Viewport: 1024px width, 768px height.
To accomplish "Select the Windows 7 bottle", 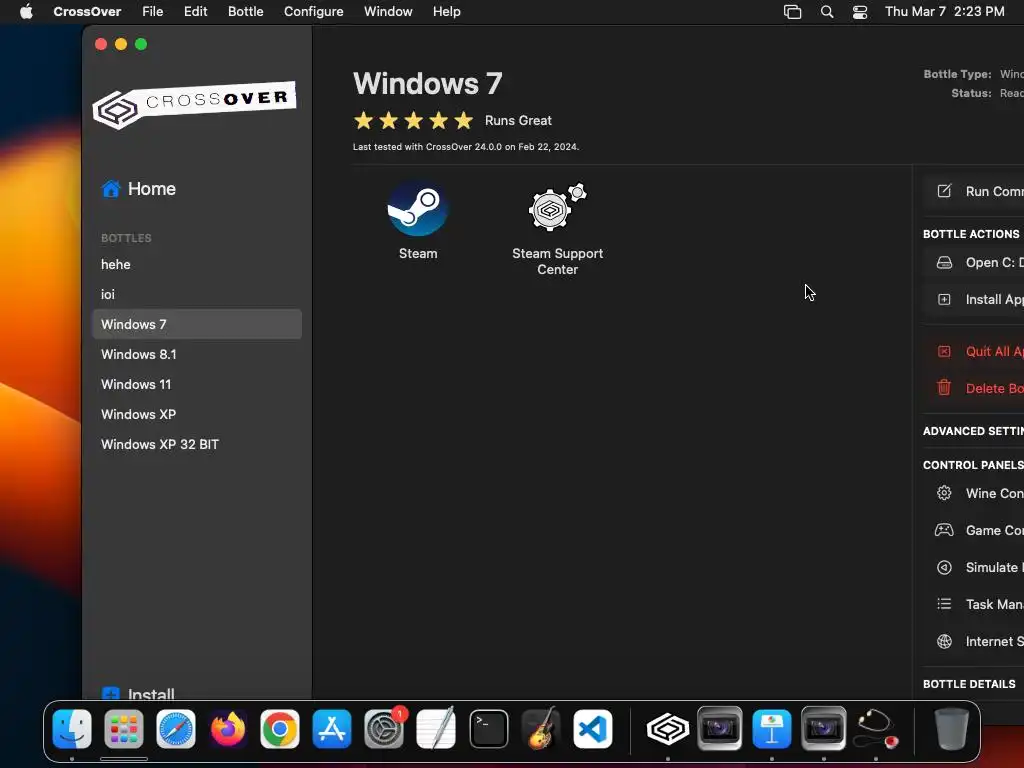I will (197, 325).
